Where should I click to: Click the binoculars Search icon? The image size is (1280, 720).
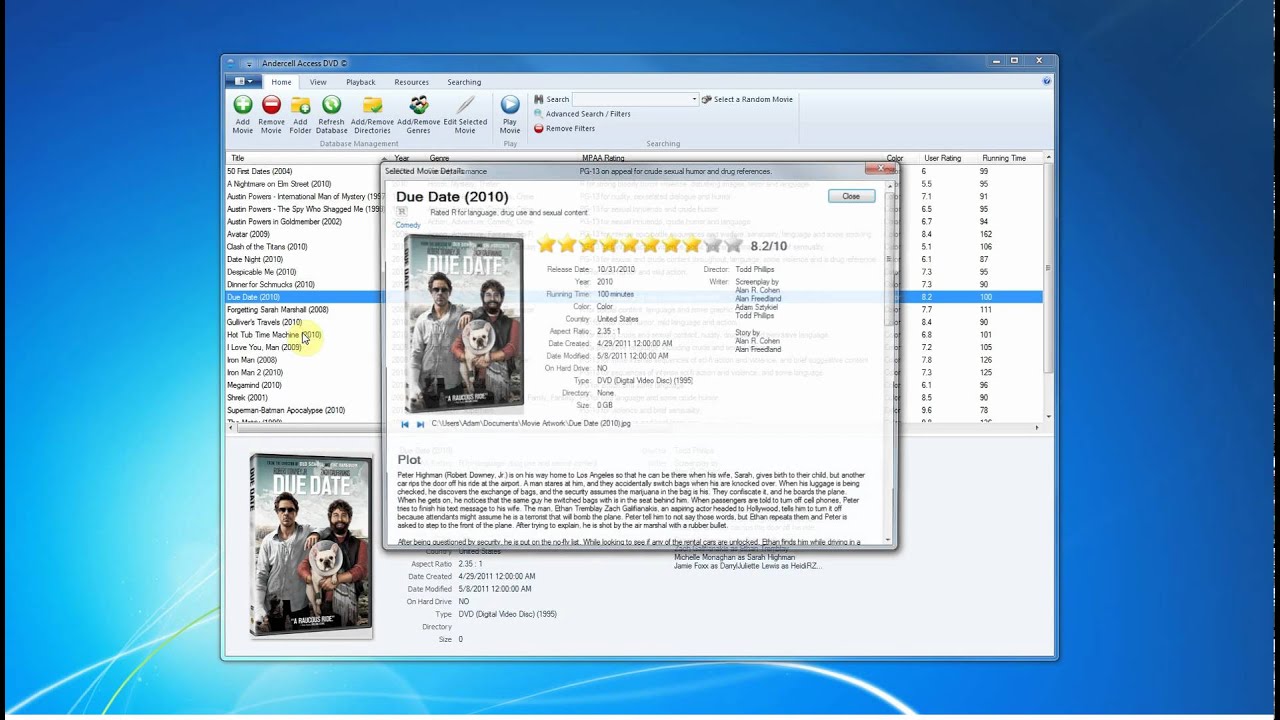(538, 99)
